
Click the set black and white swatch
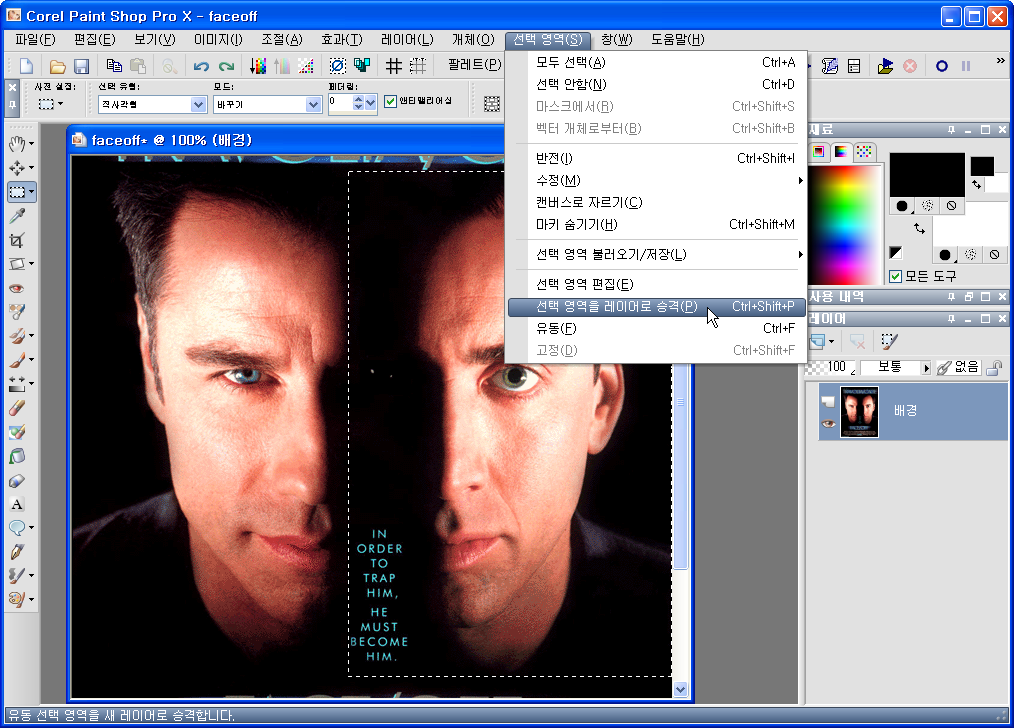pos(896,253)
